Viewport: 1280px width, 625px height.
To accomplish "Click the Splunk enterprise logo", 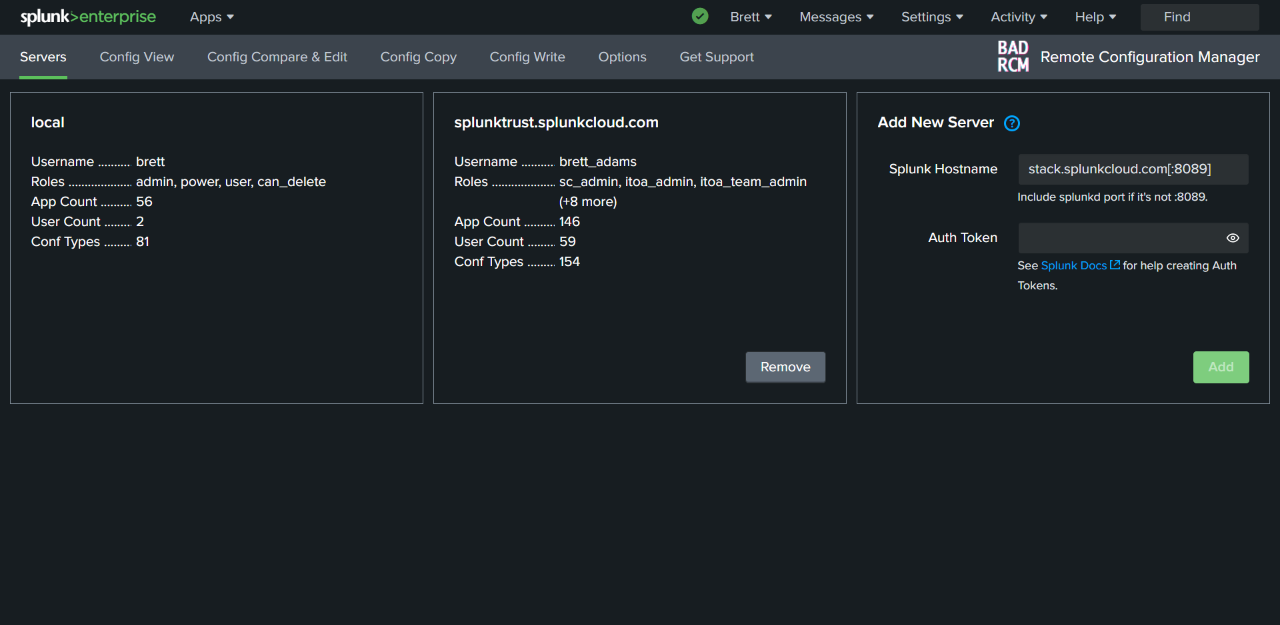I will pyautogui.click(x=88, y=17).
